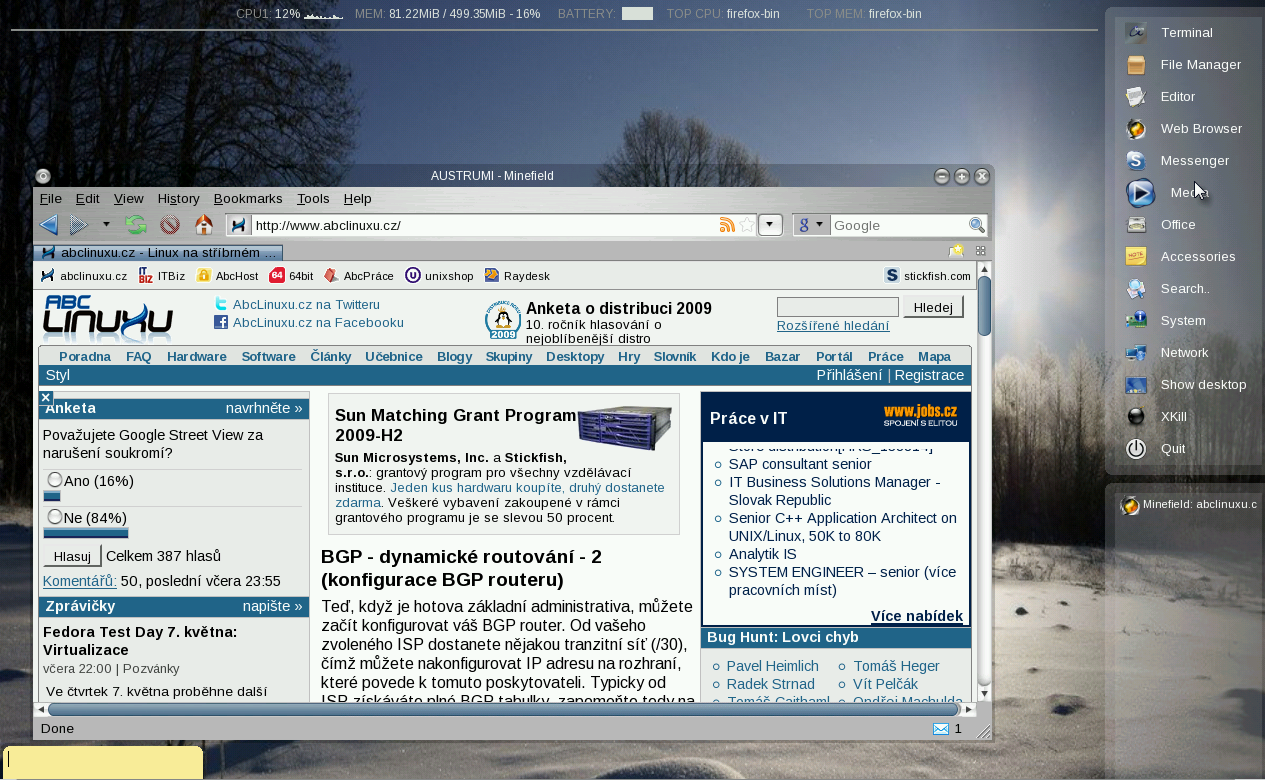Run search with the magnifier icon
Image resolution: width=1265 pixels, height=780 pixels.
977,225
